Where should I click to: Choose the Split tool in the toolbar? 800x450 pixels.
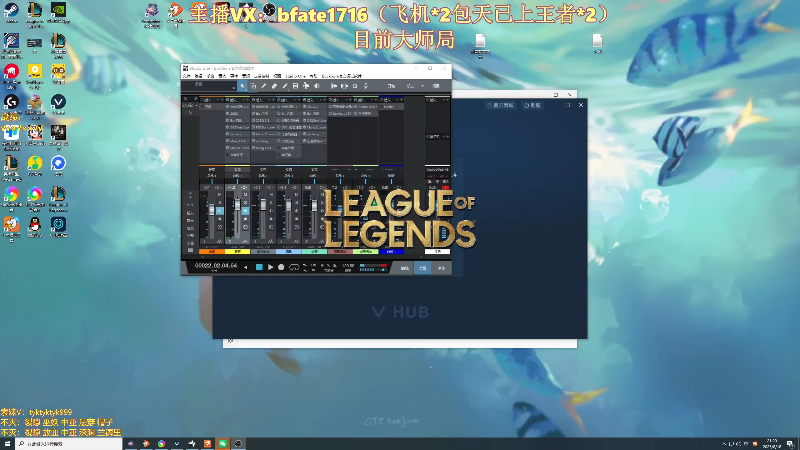point(264,86)
